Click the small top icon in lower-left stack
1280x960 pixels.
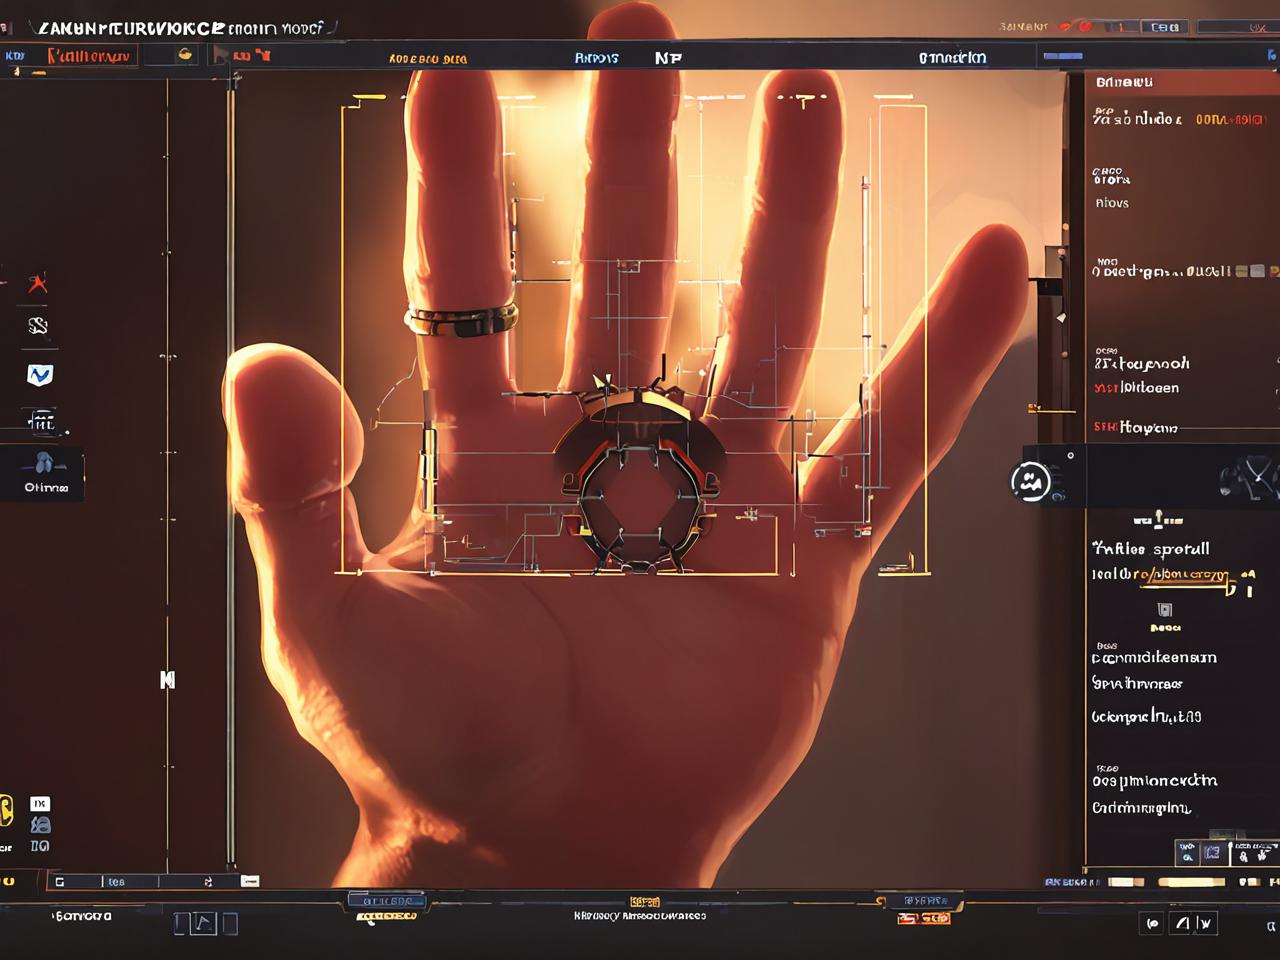39,803
